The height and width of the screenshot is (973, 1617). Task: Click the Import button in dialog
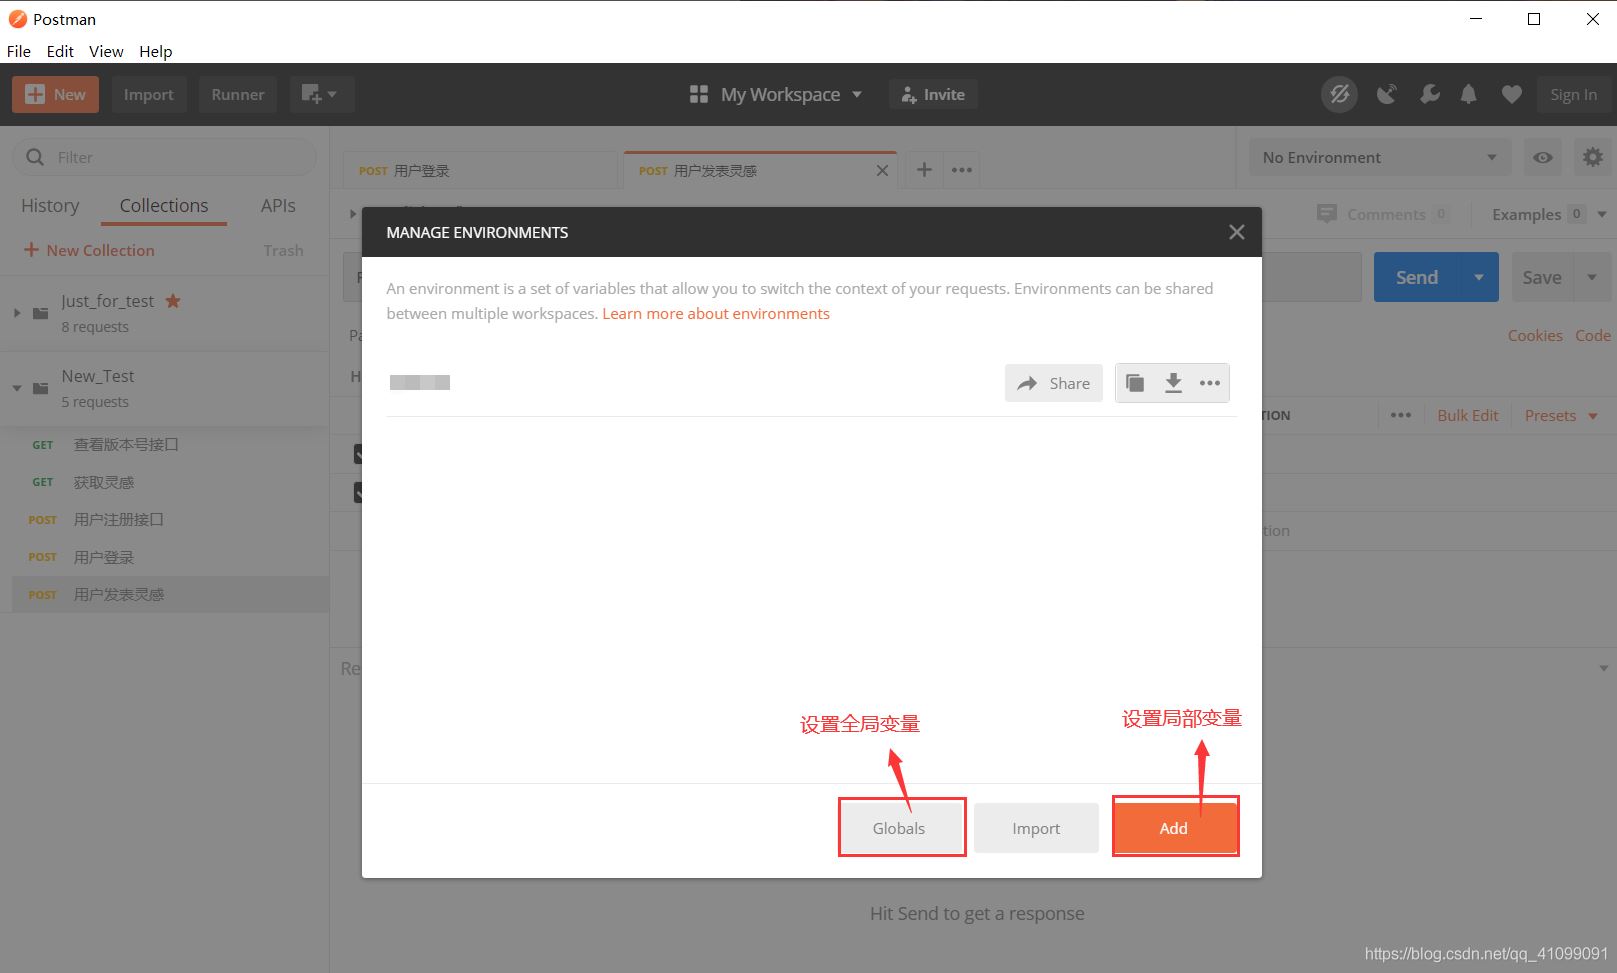coord(1036,828)
